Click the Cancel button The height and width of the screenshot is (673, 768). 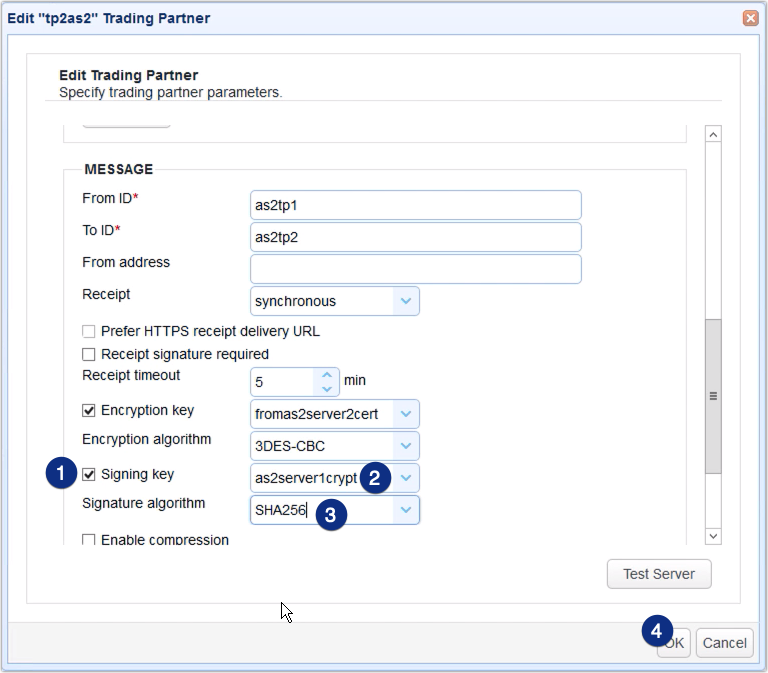(724, 643)
